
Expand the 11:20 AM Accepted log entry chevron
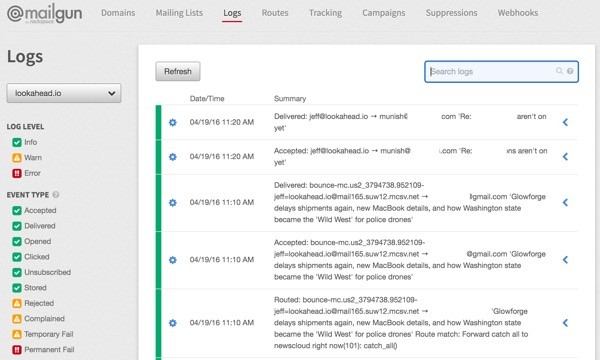pos(565,157)
